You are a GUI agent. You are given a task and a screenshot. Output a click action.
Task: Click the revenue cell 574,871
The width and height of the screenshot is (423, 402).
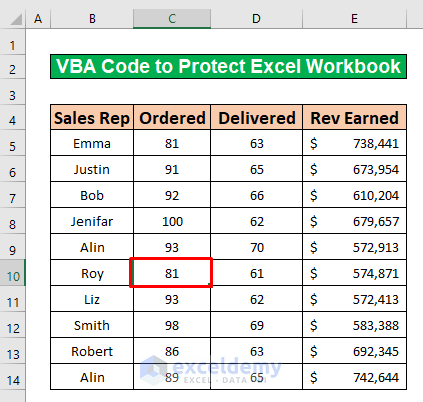[354, 273]
